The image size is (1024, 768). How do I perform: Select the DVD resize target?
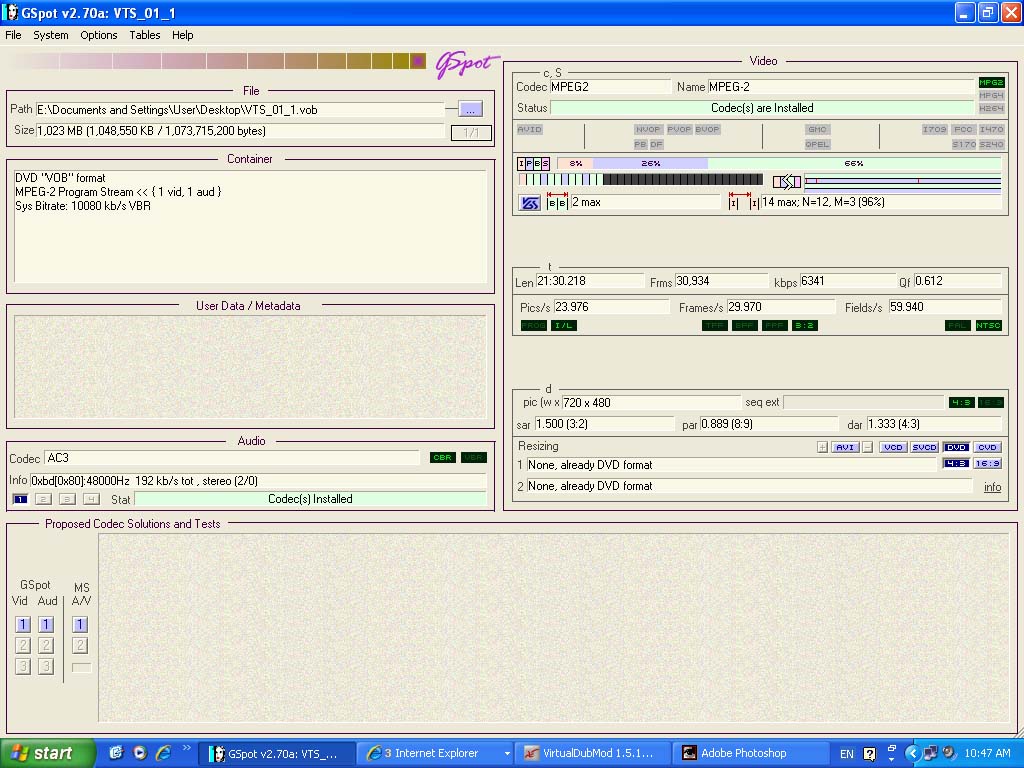956,447
